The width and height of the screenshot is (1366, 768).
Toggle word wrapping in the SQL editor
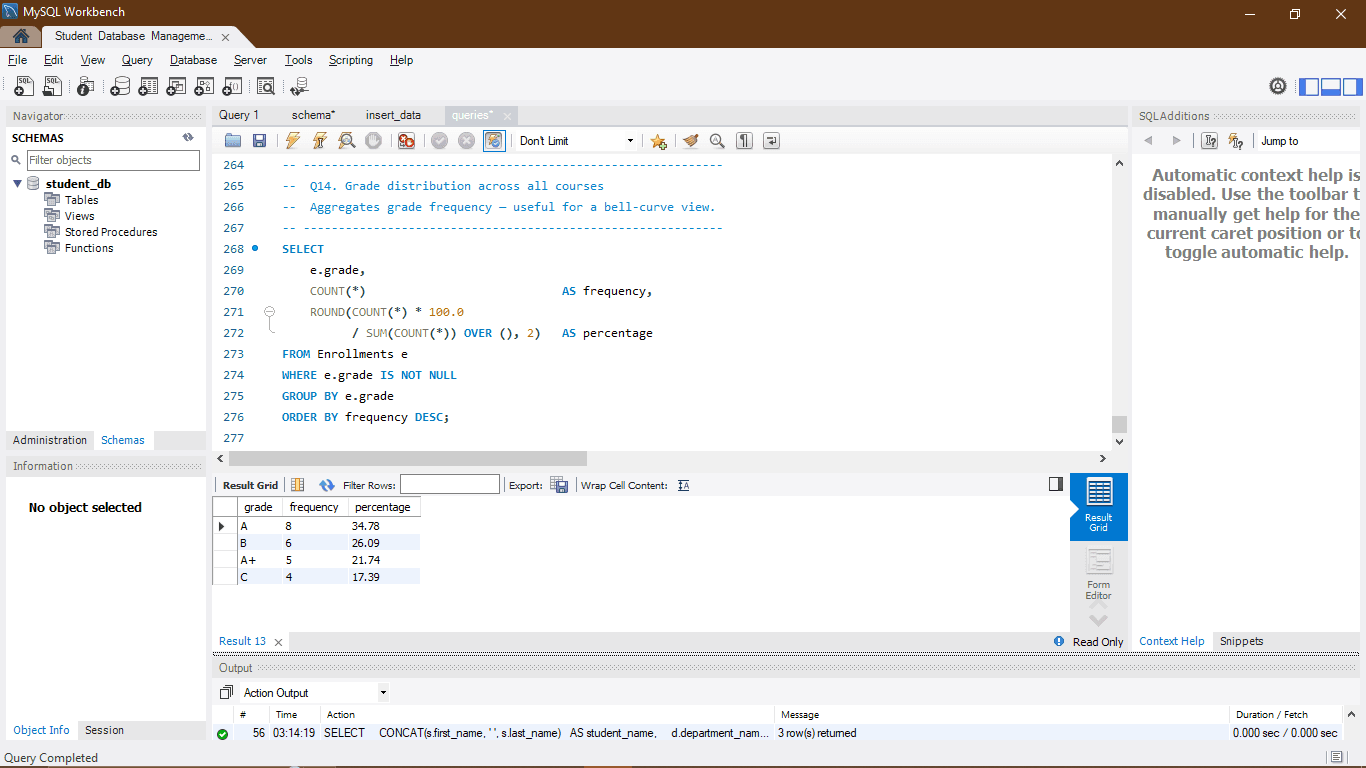coord(771,141)
